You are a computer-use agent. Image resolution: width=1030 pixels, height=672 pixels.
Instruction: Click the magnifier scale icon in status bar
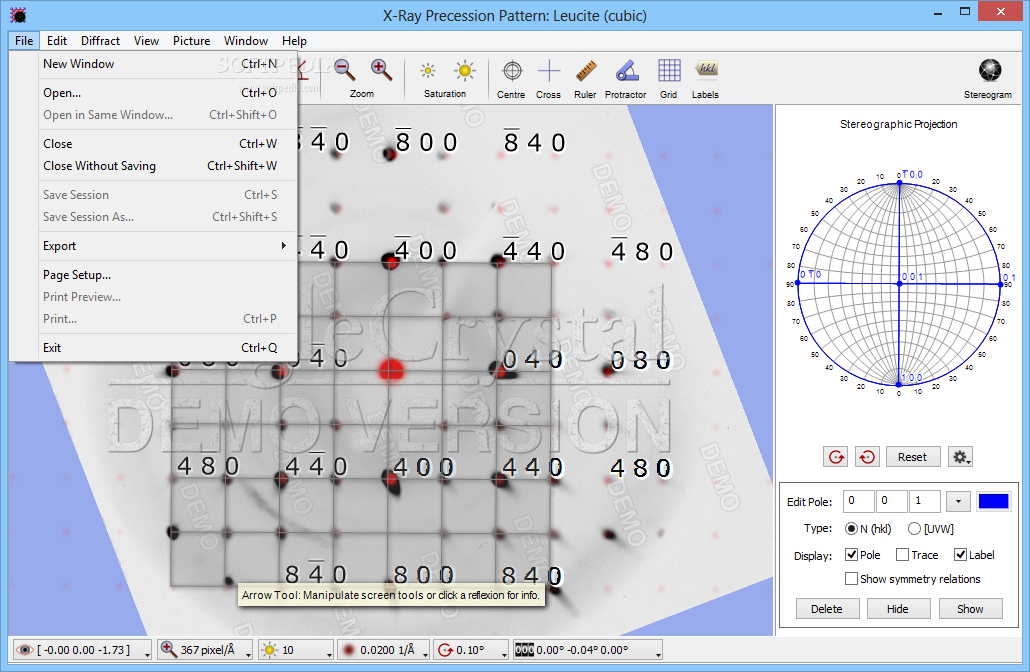pyautogui.click(x=168, y=650)
